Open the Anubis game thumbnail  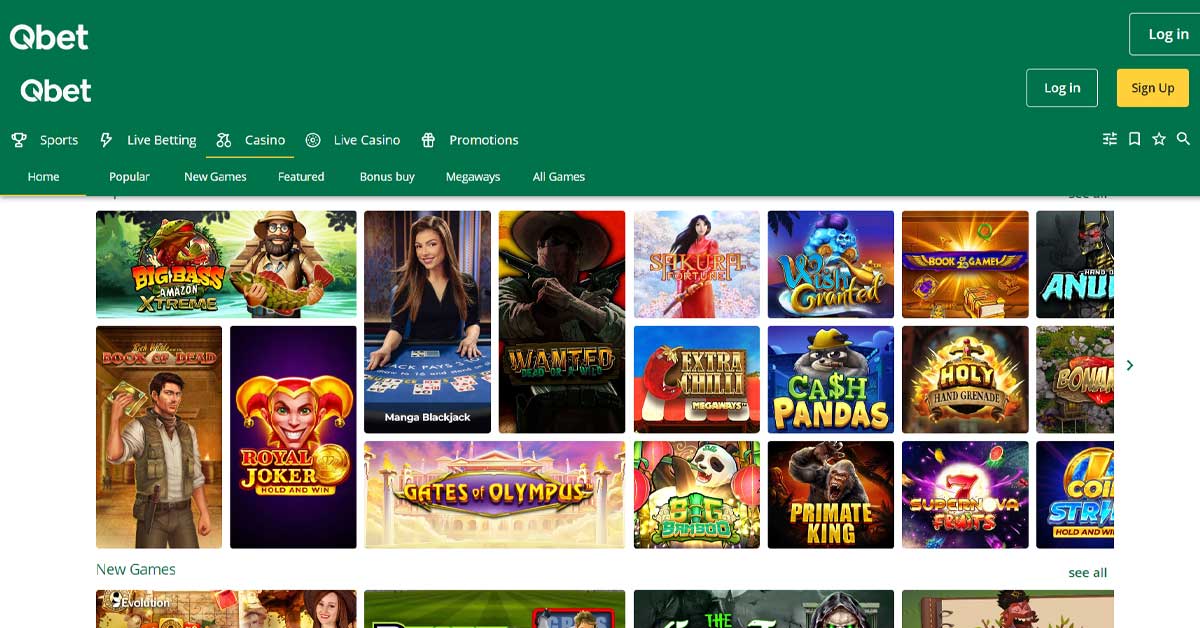tap(1075, 264)
